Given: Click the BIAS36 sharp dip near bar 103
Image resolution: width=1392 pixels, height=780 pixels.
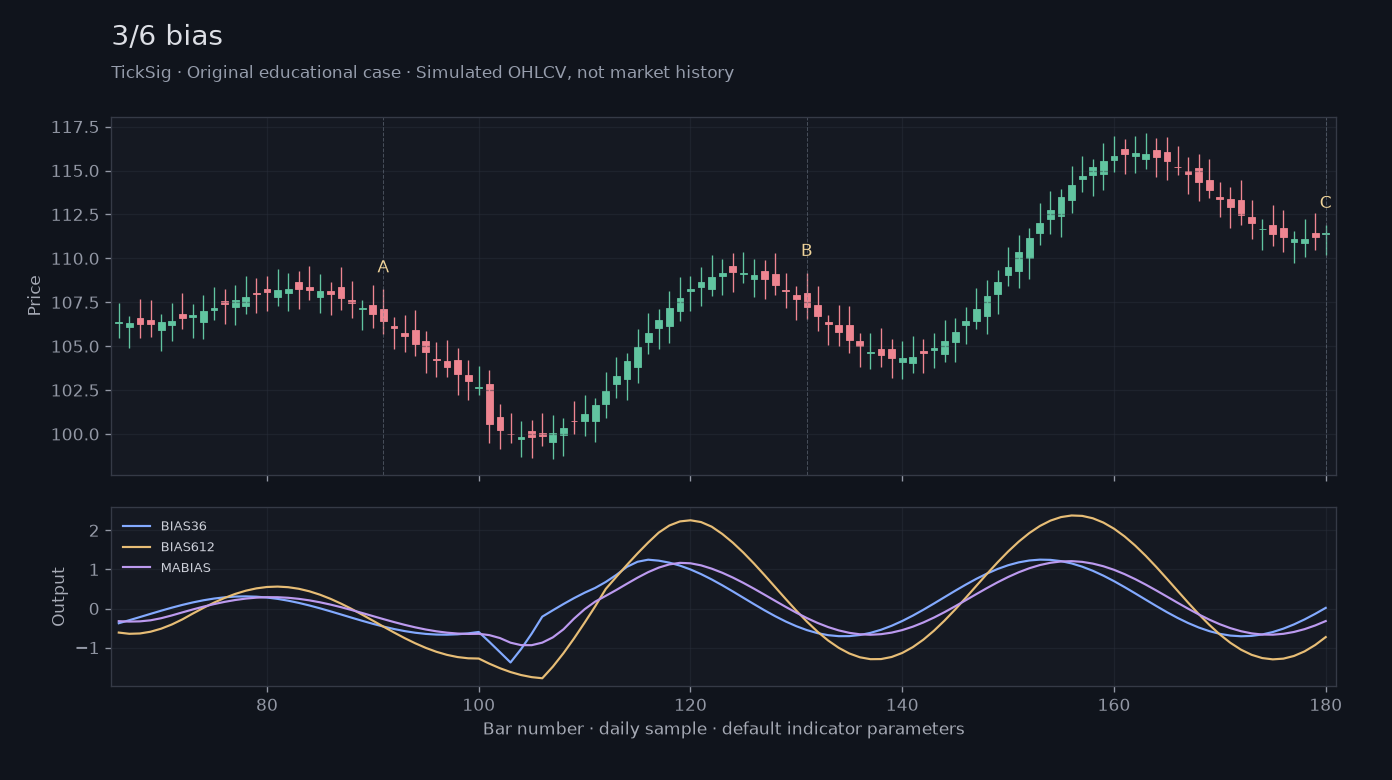Looking at the screenshot, I should click(510, 662).
